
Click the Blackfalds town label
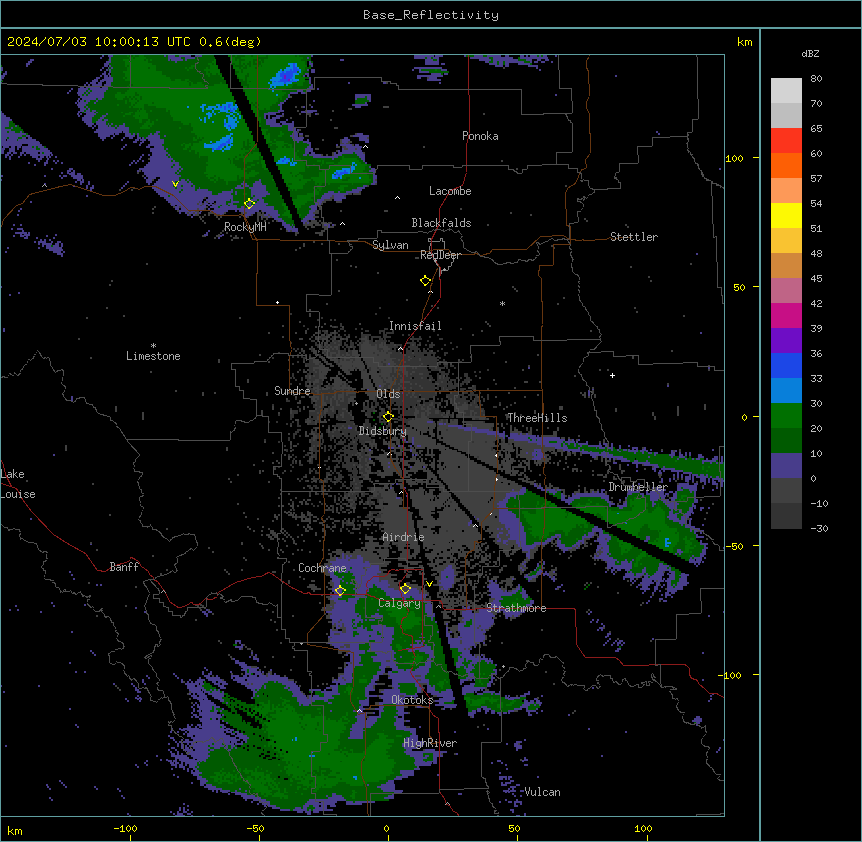click(441, 223)
